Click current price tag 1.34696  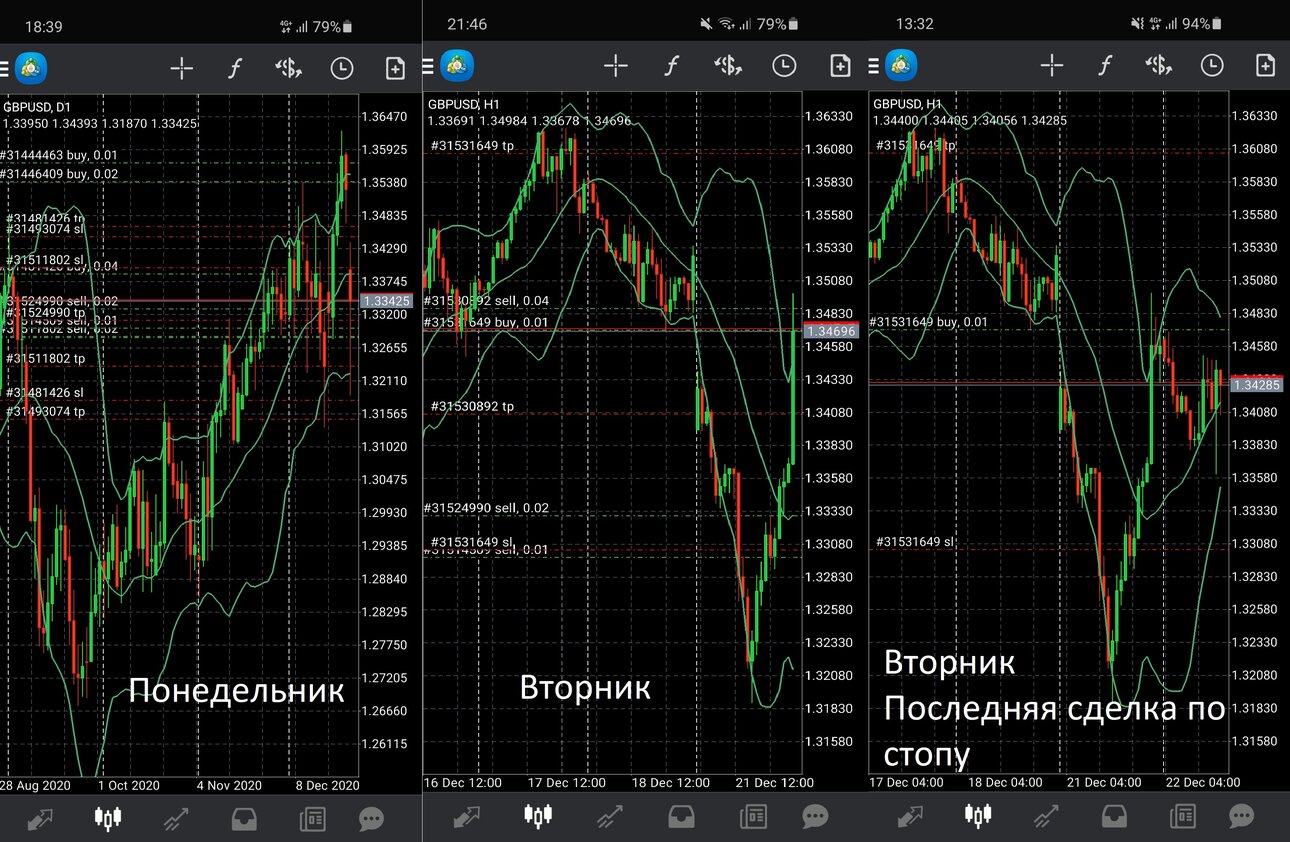(x=832, y=330)
